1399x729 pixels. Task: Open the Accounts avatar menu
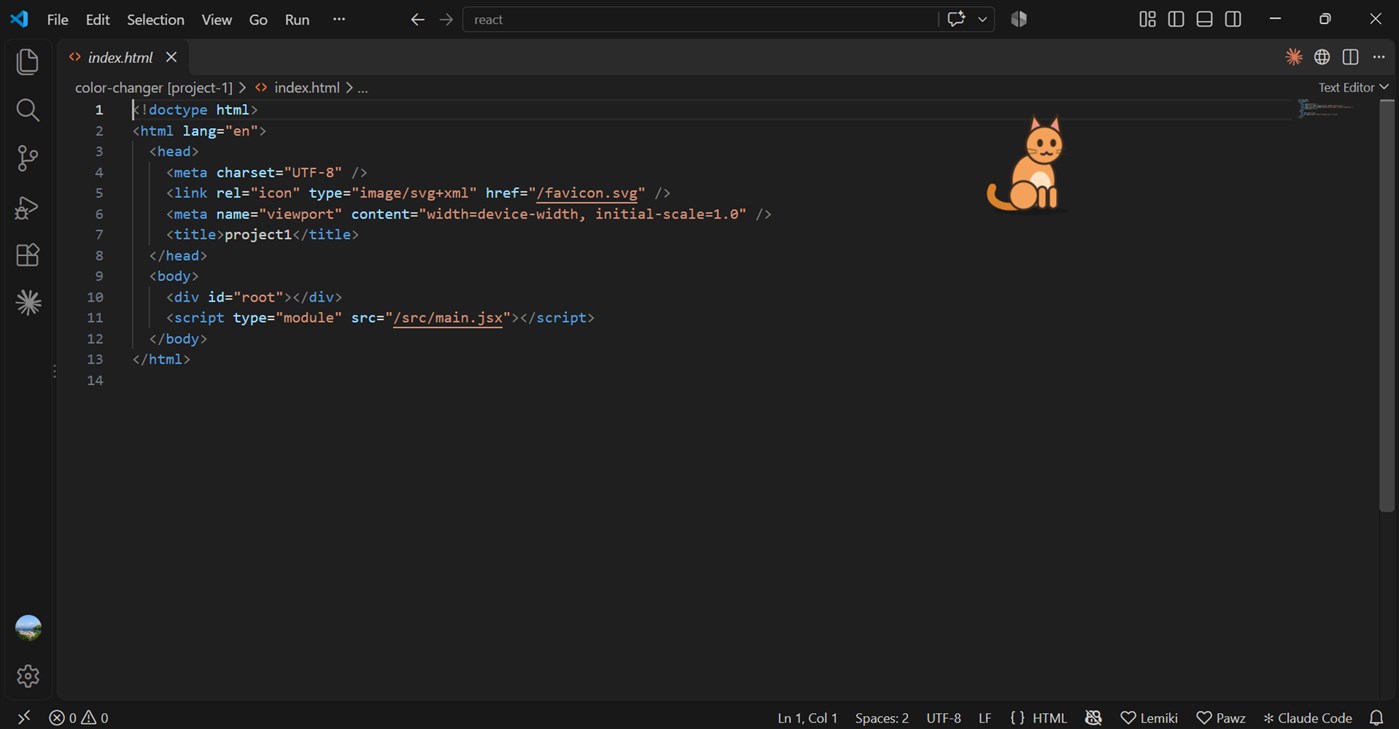pyautogui.click(x=28, y=628)
